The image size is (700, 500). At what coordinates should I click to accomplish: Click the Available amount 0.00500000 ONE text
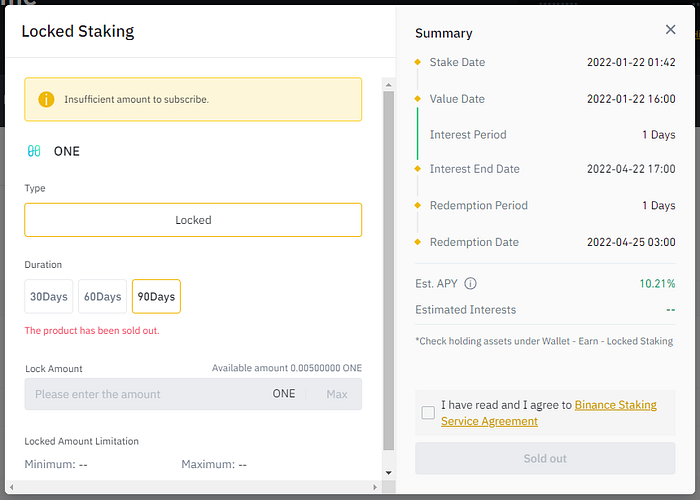(287, 368)
